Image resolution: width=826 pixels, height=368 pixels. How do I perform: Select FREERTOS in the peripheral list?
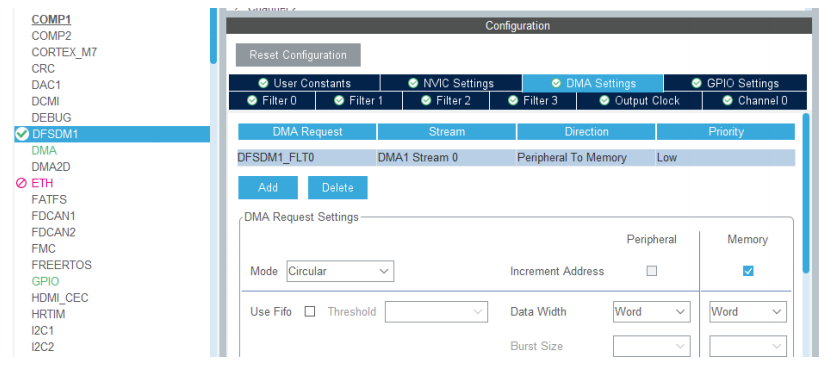(x=61, y=265)
